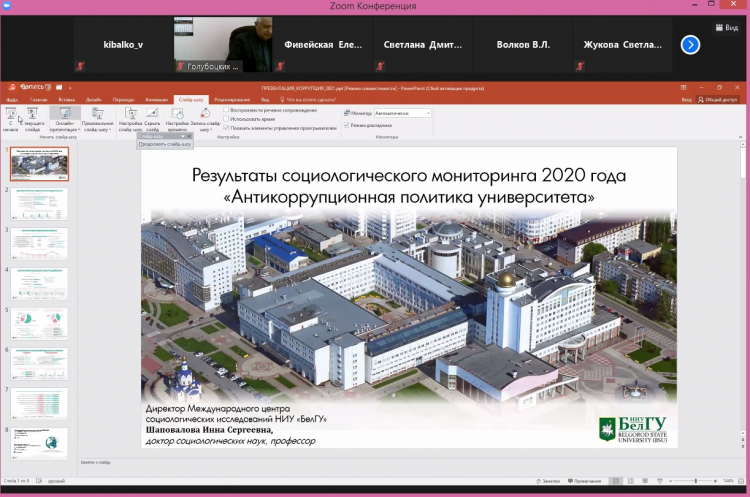
Task: Start slideshow from beginning icon
Action: click(12, 119)
